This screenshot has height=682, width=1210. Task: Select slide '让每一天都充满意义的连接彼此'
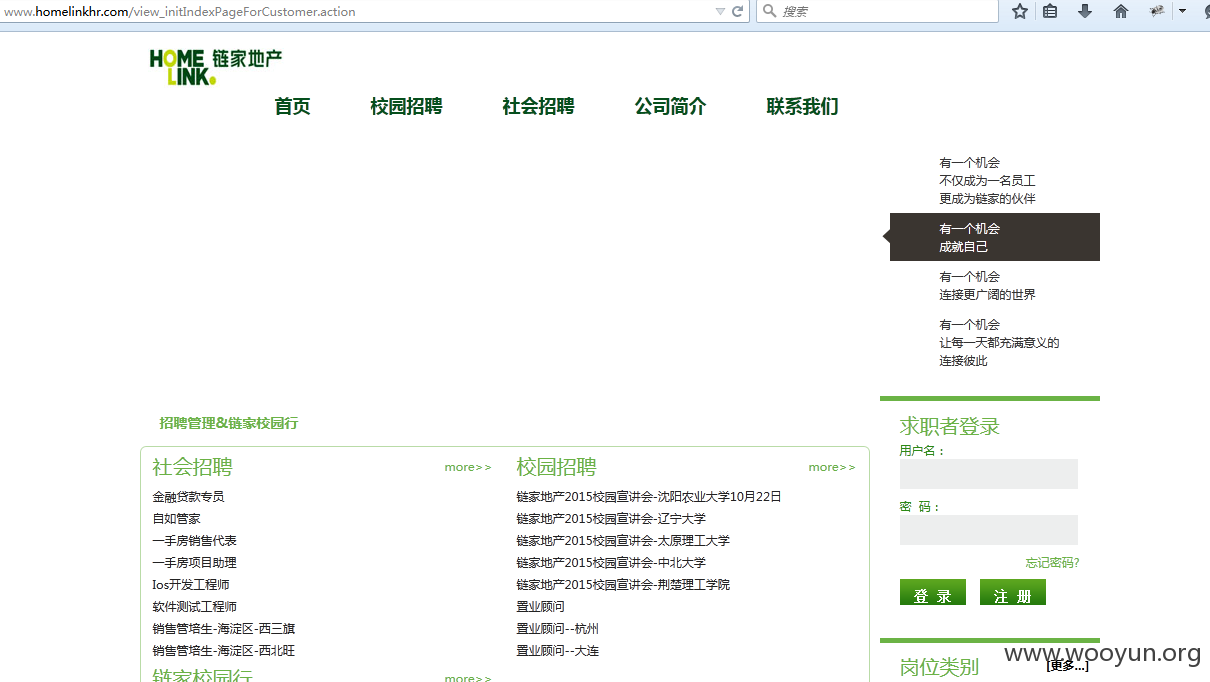coord(999,342)
